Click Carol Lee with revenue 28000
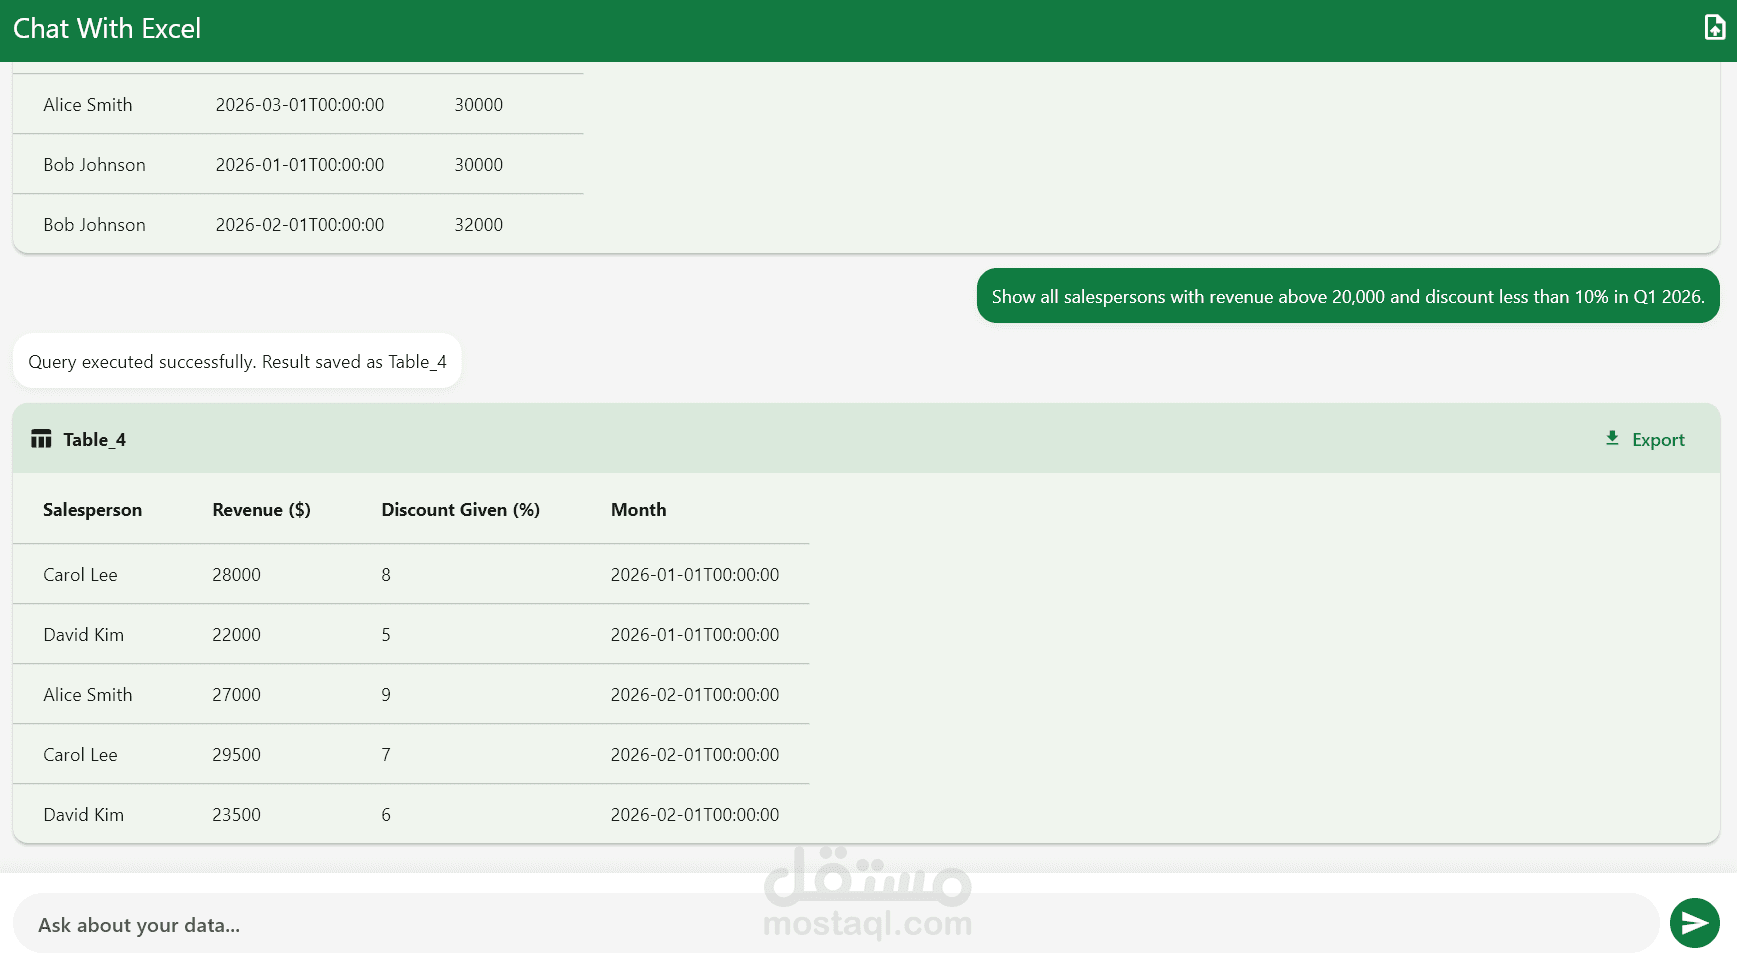The image size is (1737, 961). pyautogui.click(x=80, y=575)
